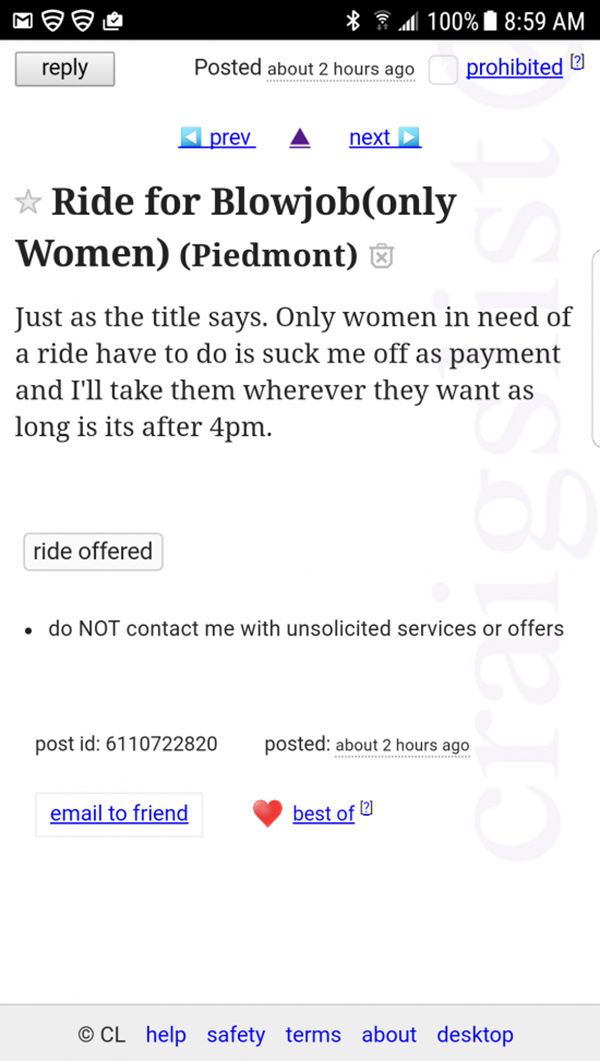Tap the reply button
The image size is (600, 1061).
(x=65, y=68)
